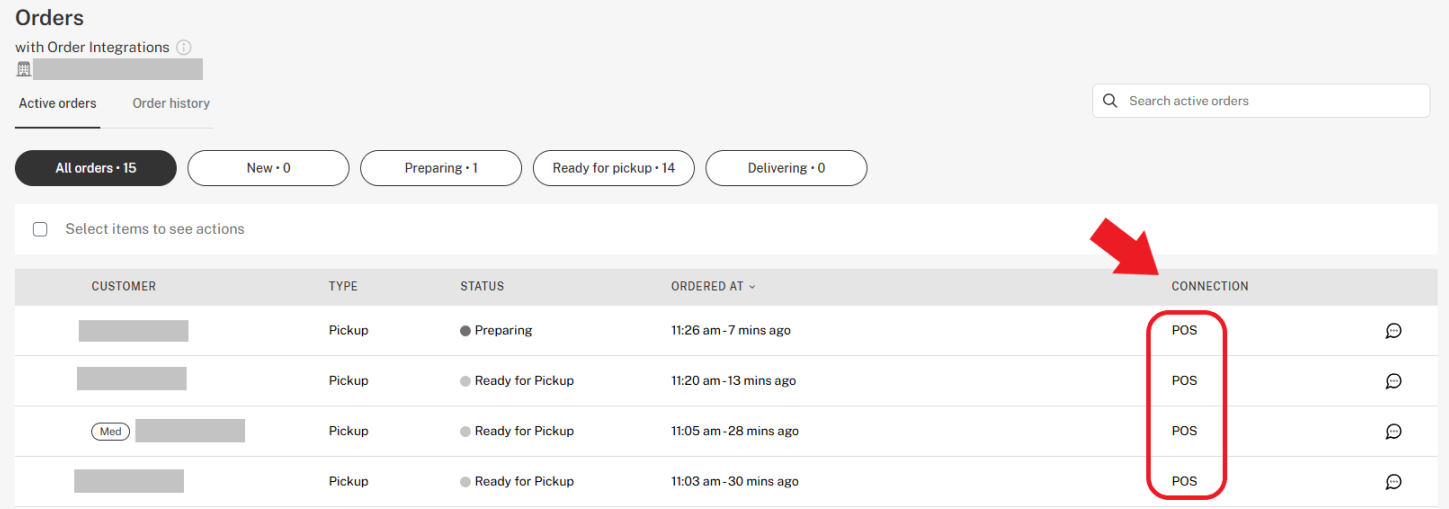Switch to Order history tab

click(171, 103)
